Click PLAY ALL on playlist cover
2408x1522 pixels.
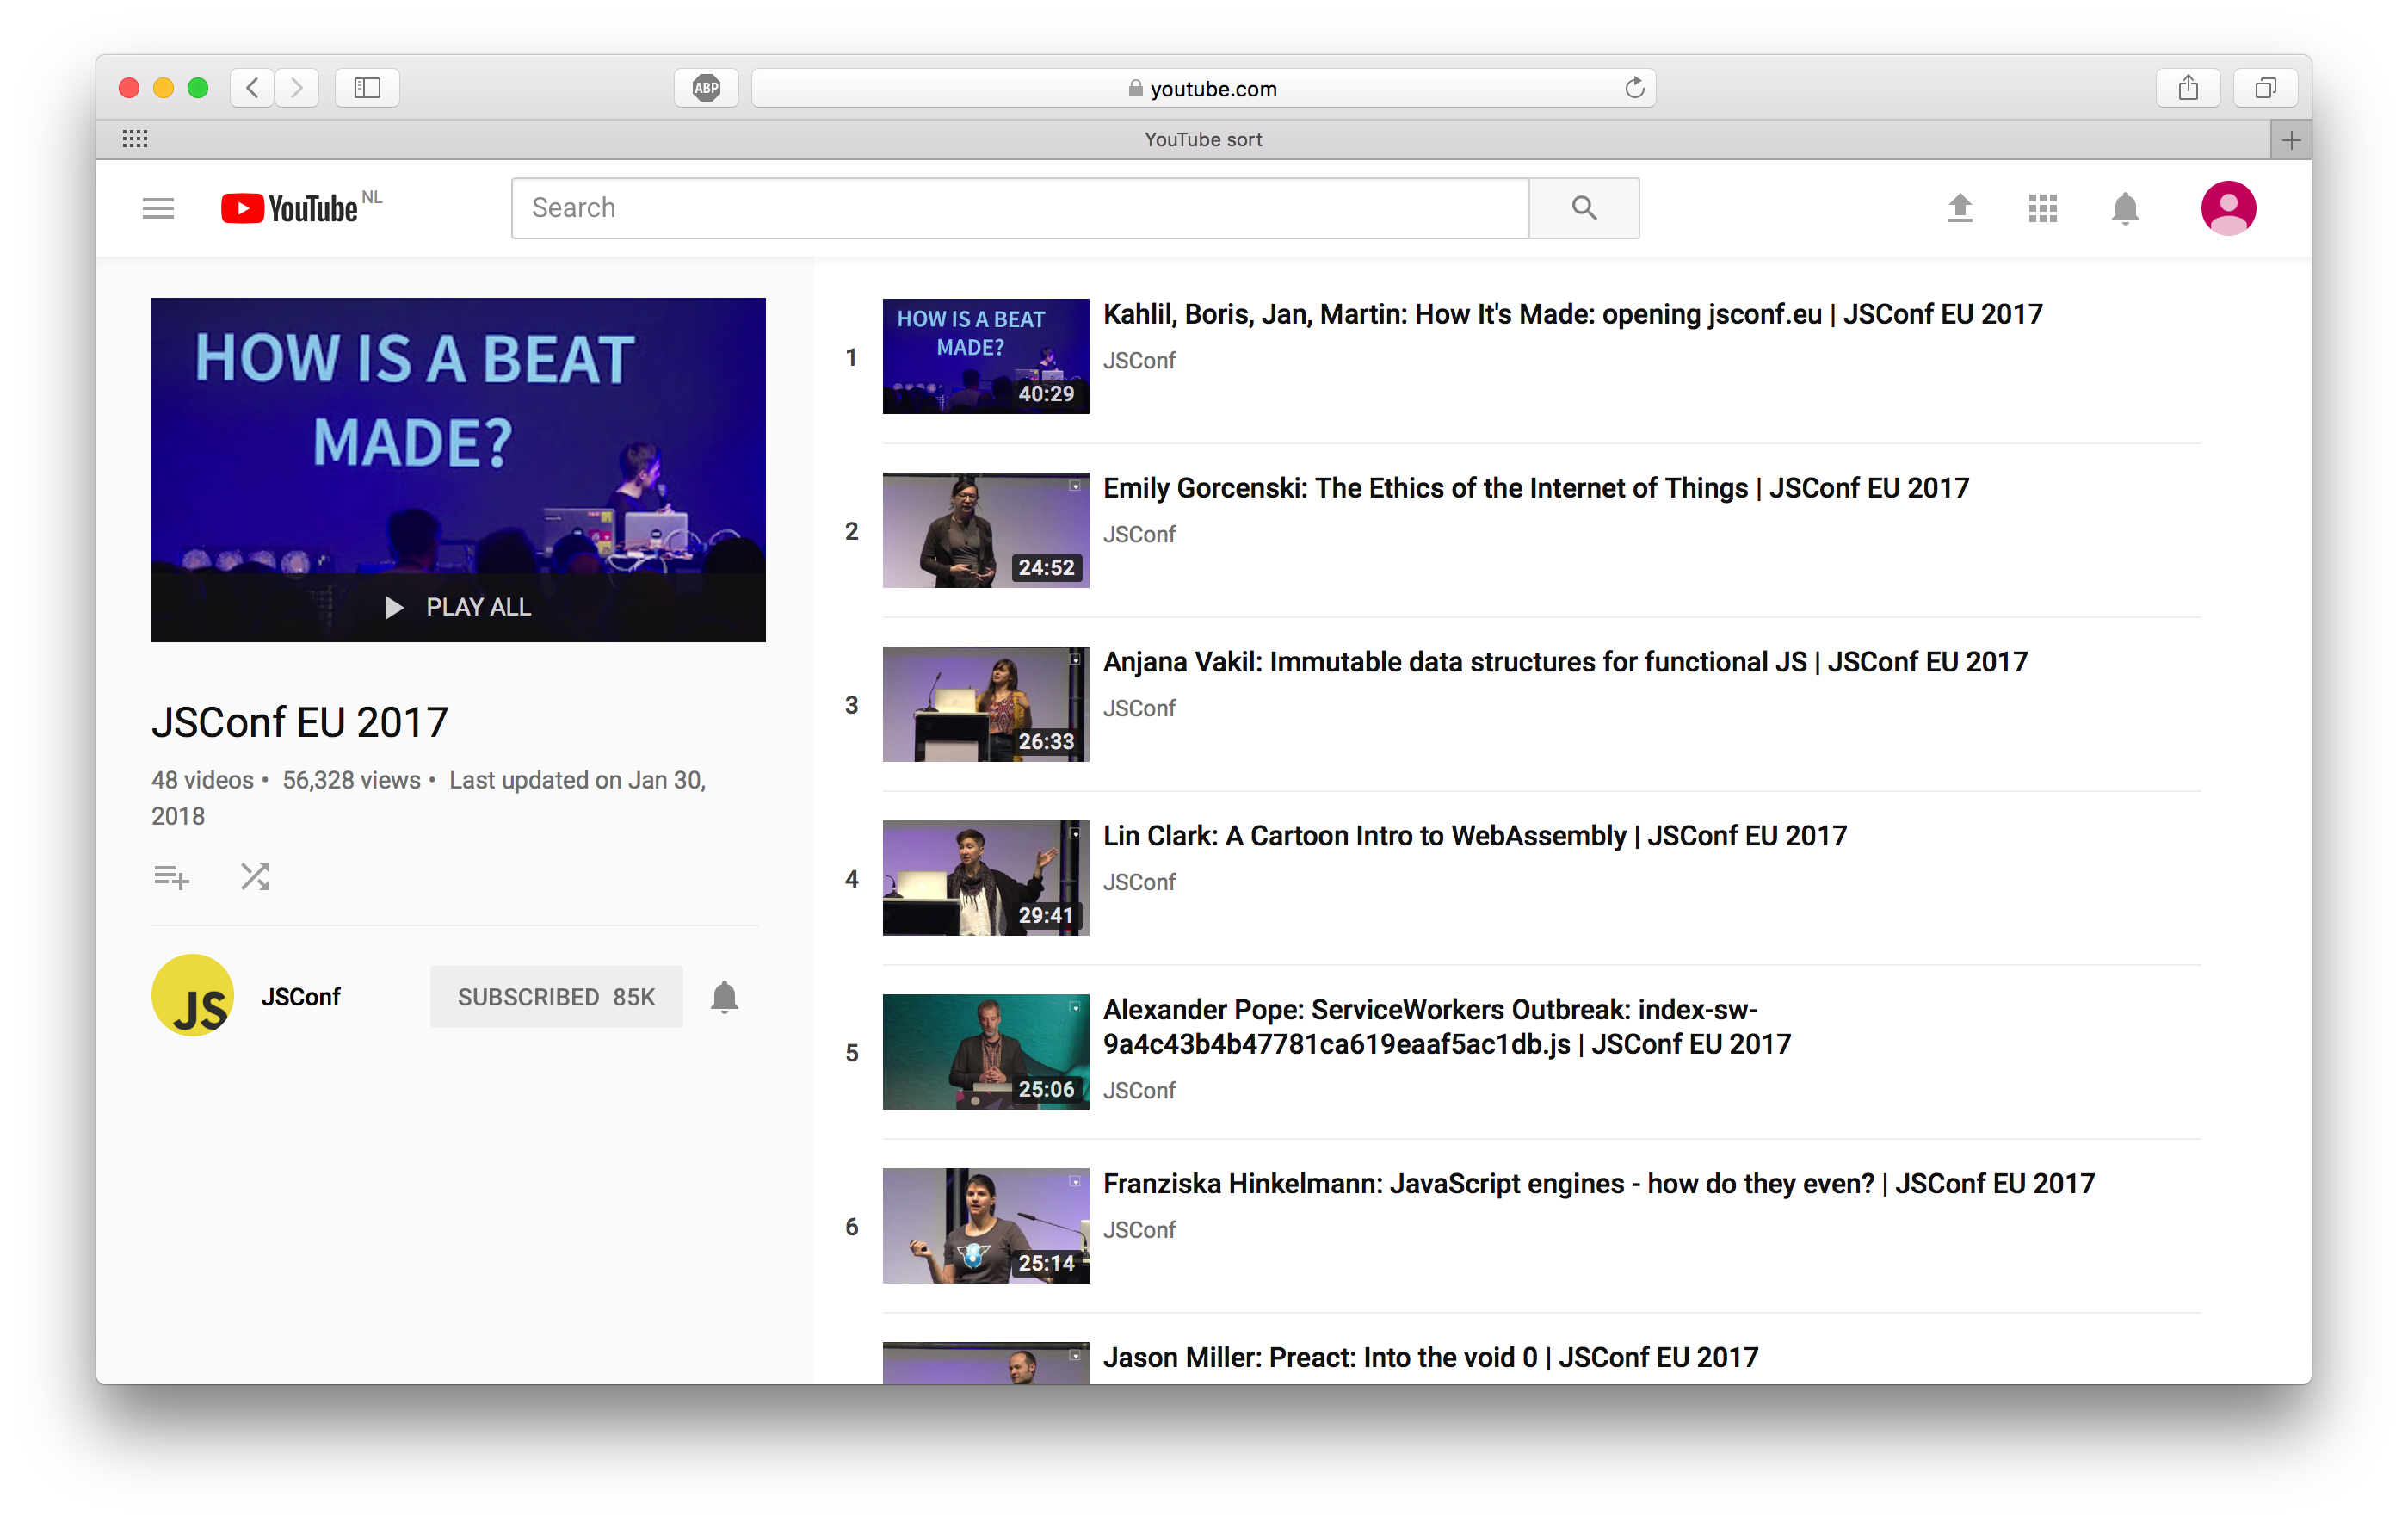pos(458,607)
